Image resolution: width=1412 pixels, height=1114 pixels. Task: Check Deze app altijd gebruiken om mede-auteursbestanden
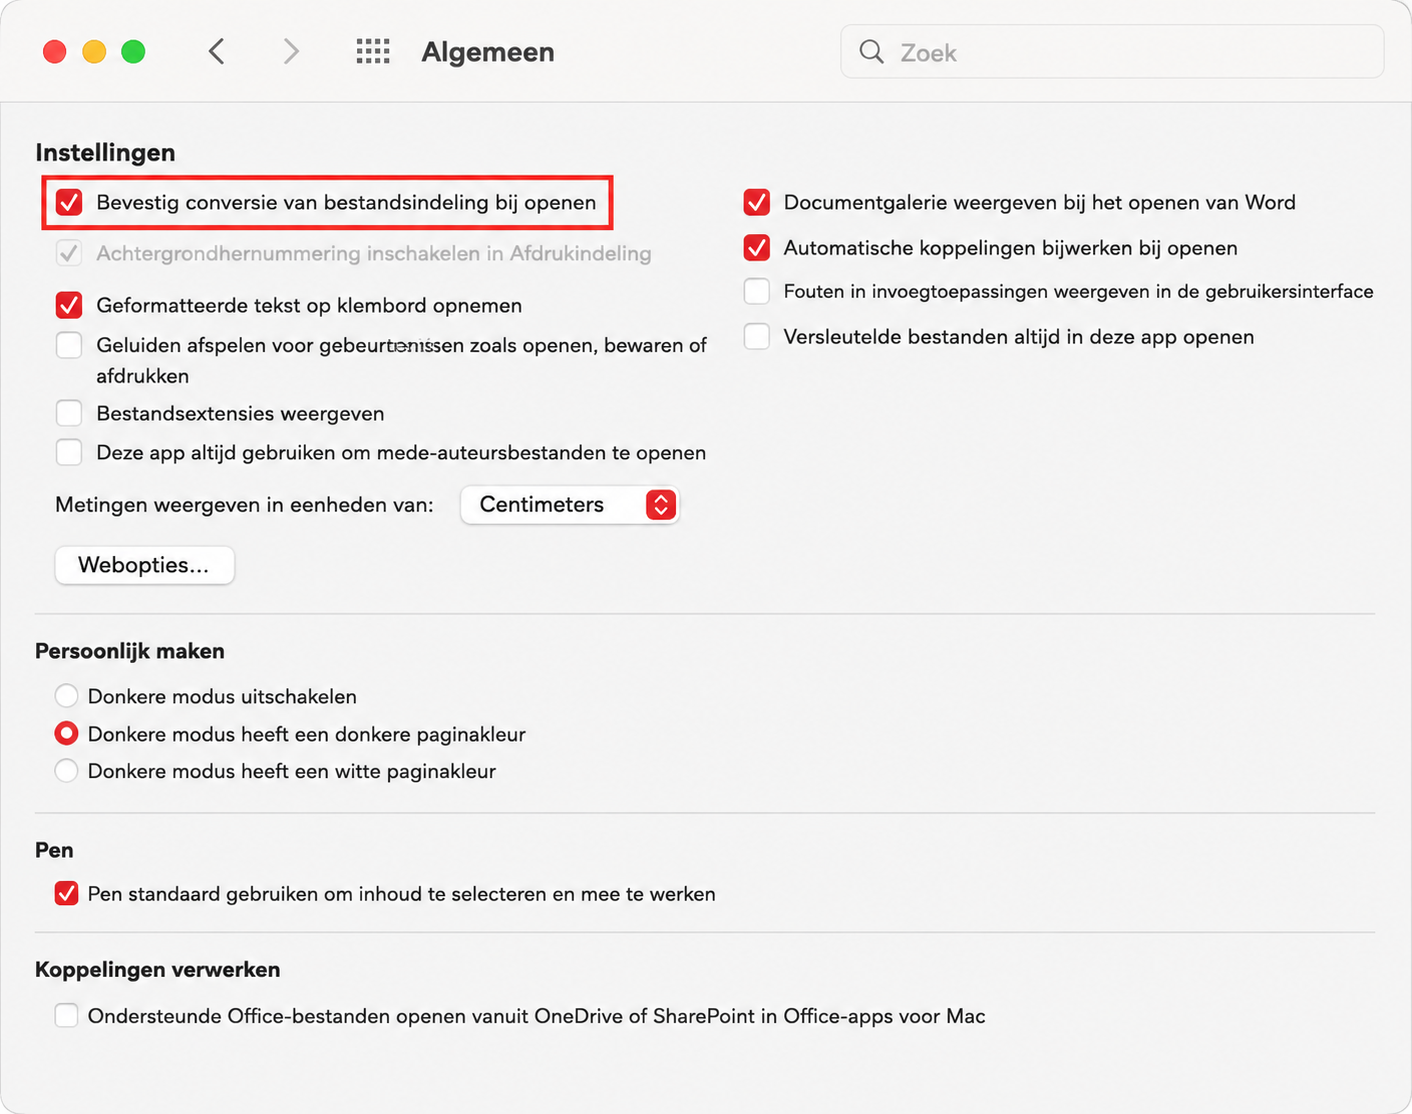click(69, 452)
